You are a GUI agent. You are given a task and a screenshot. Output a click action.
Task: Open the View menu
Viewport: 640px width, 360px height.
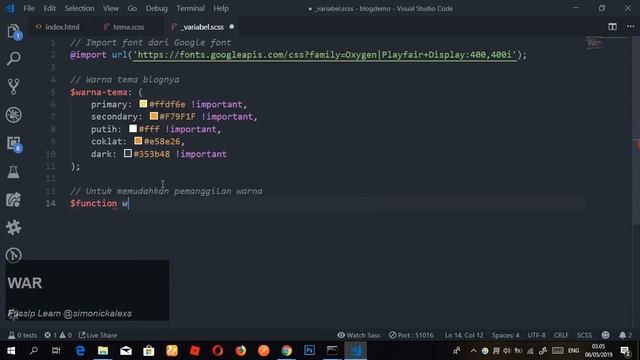(111, 8)
